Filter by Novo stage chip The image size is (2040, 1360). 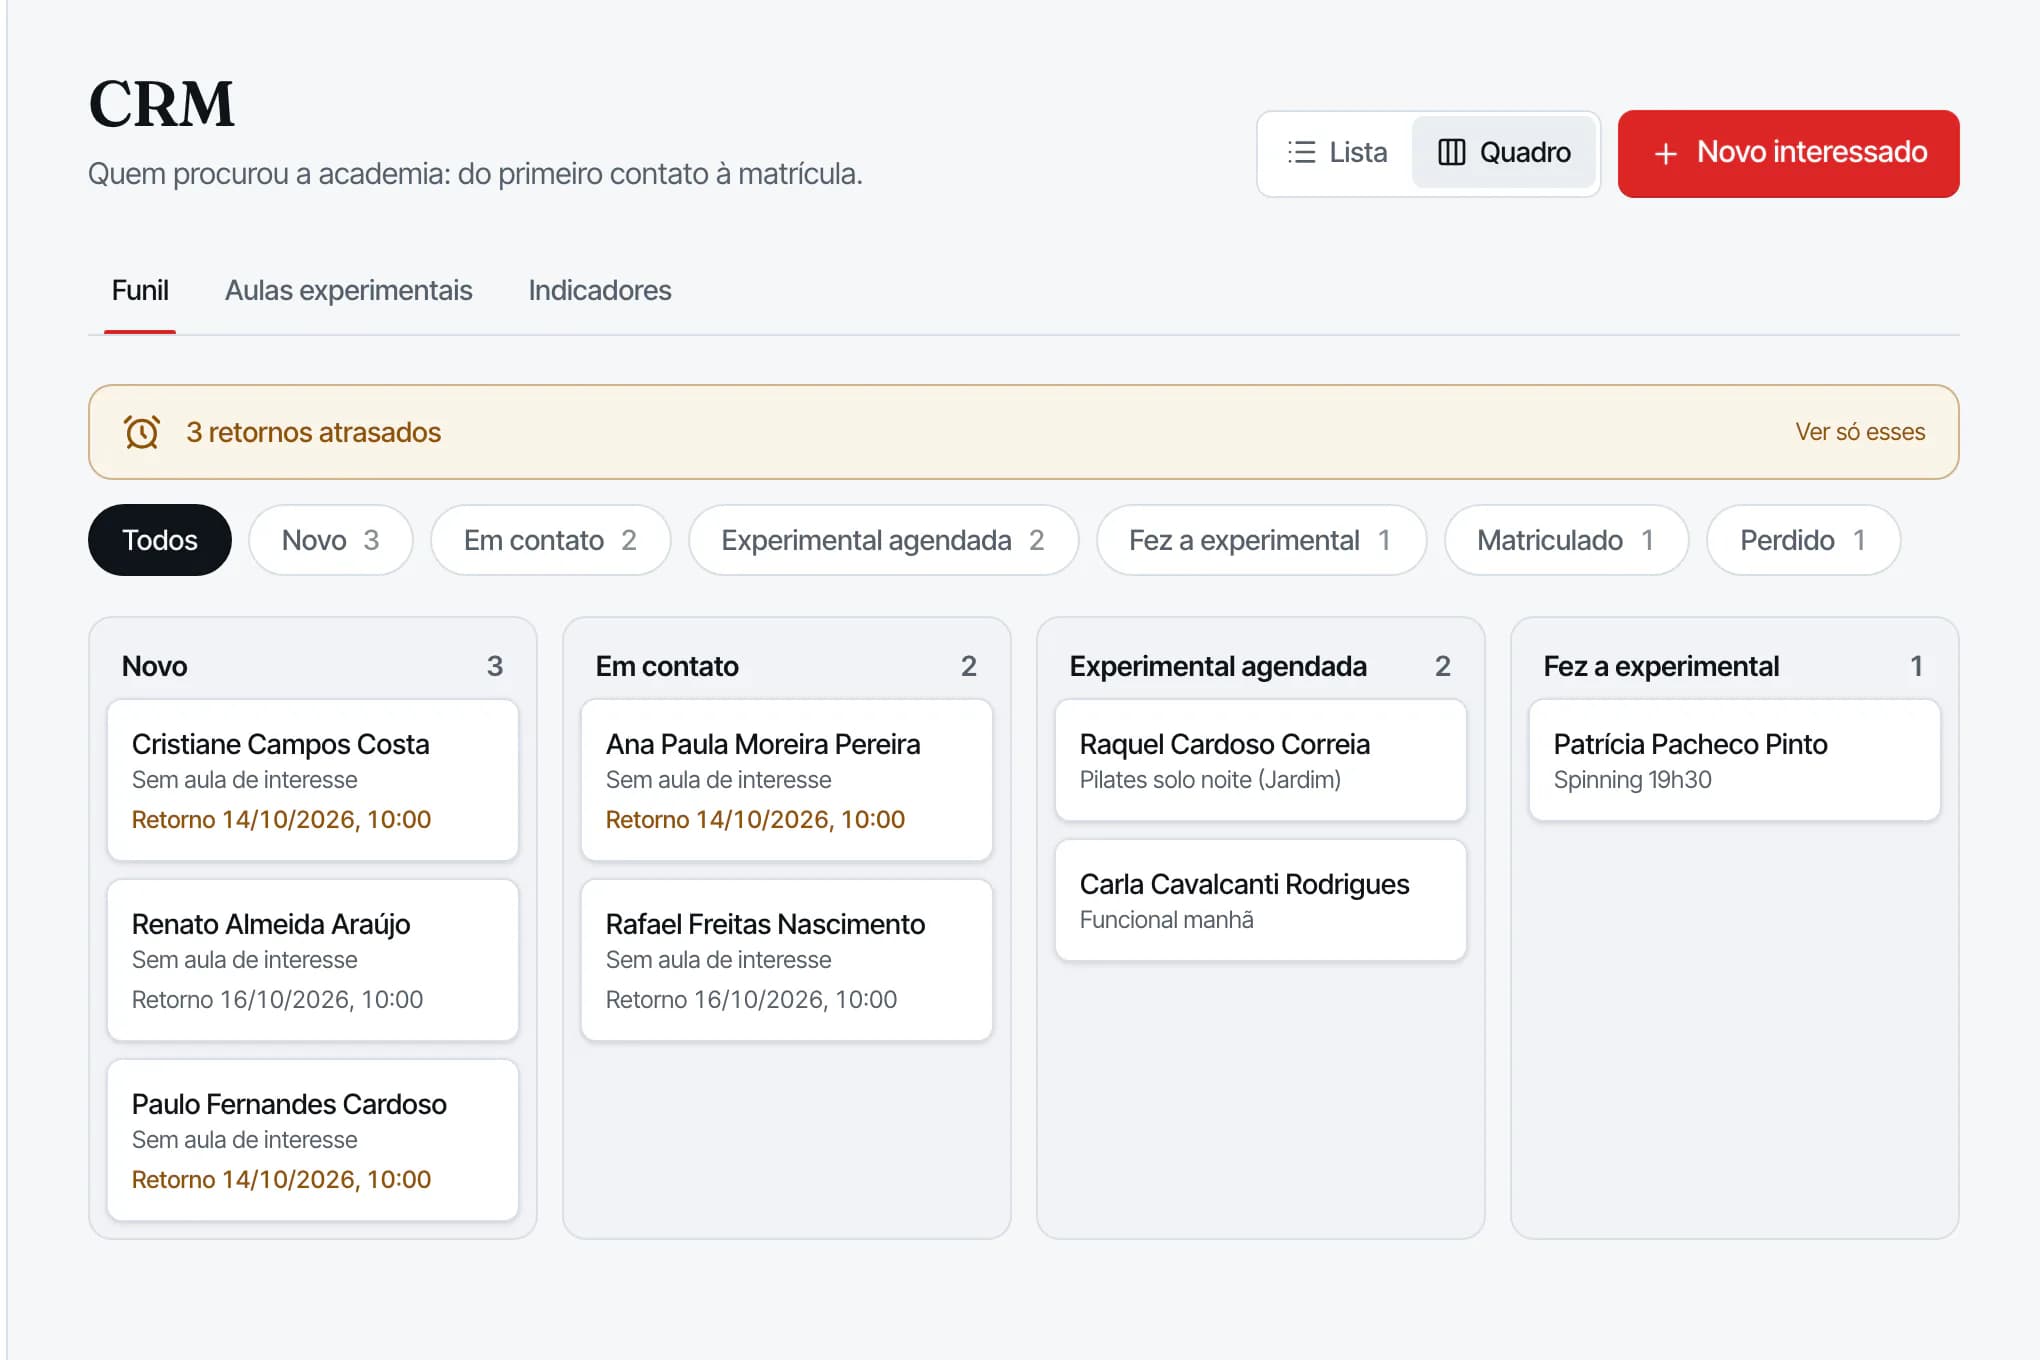331,540
